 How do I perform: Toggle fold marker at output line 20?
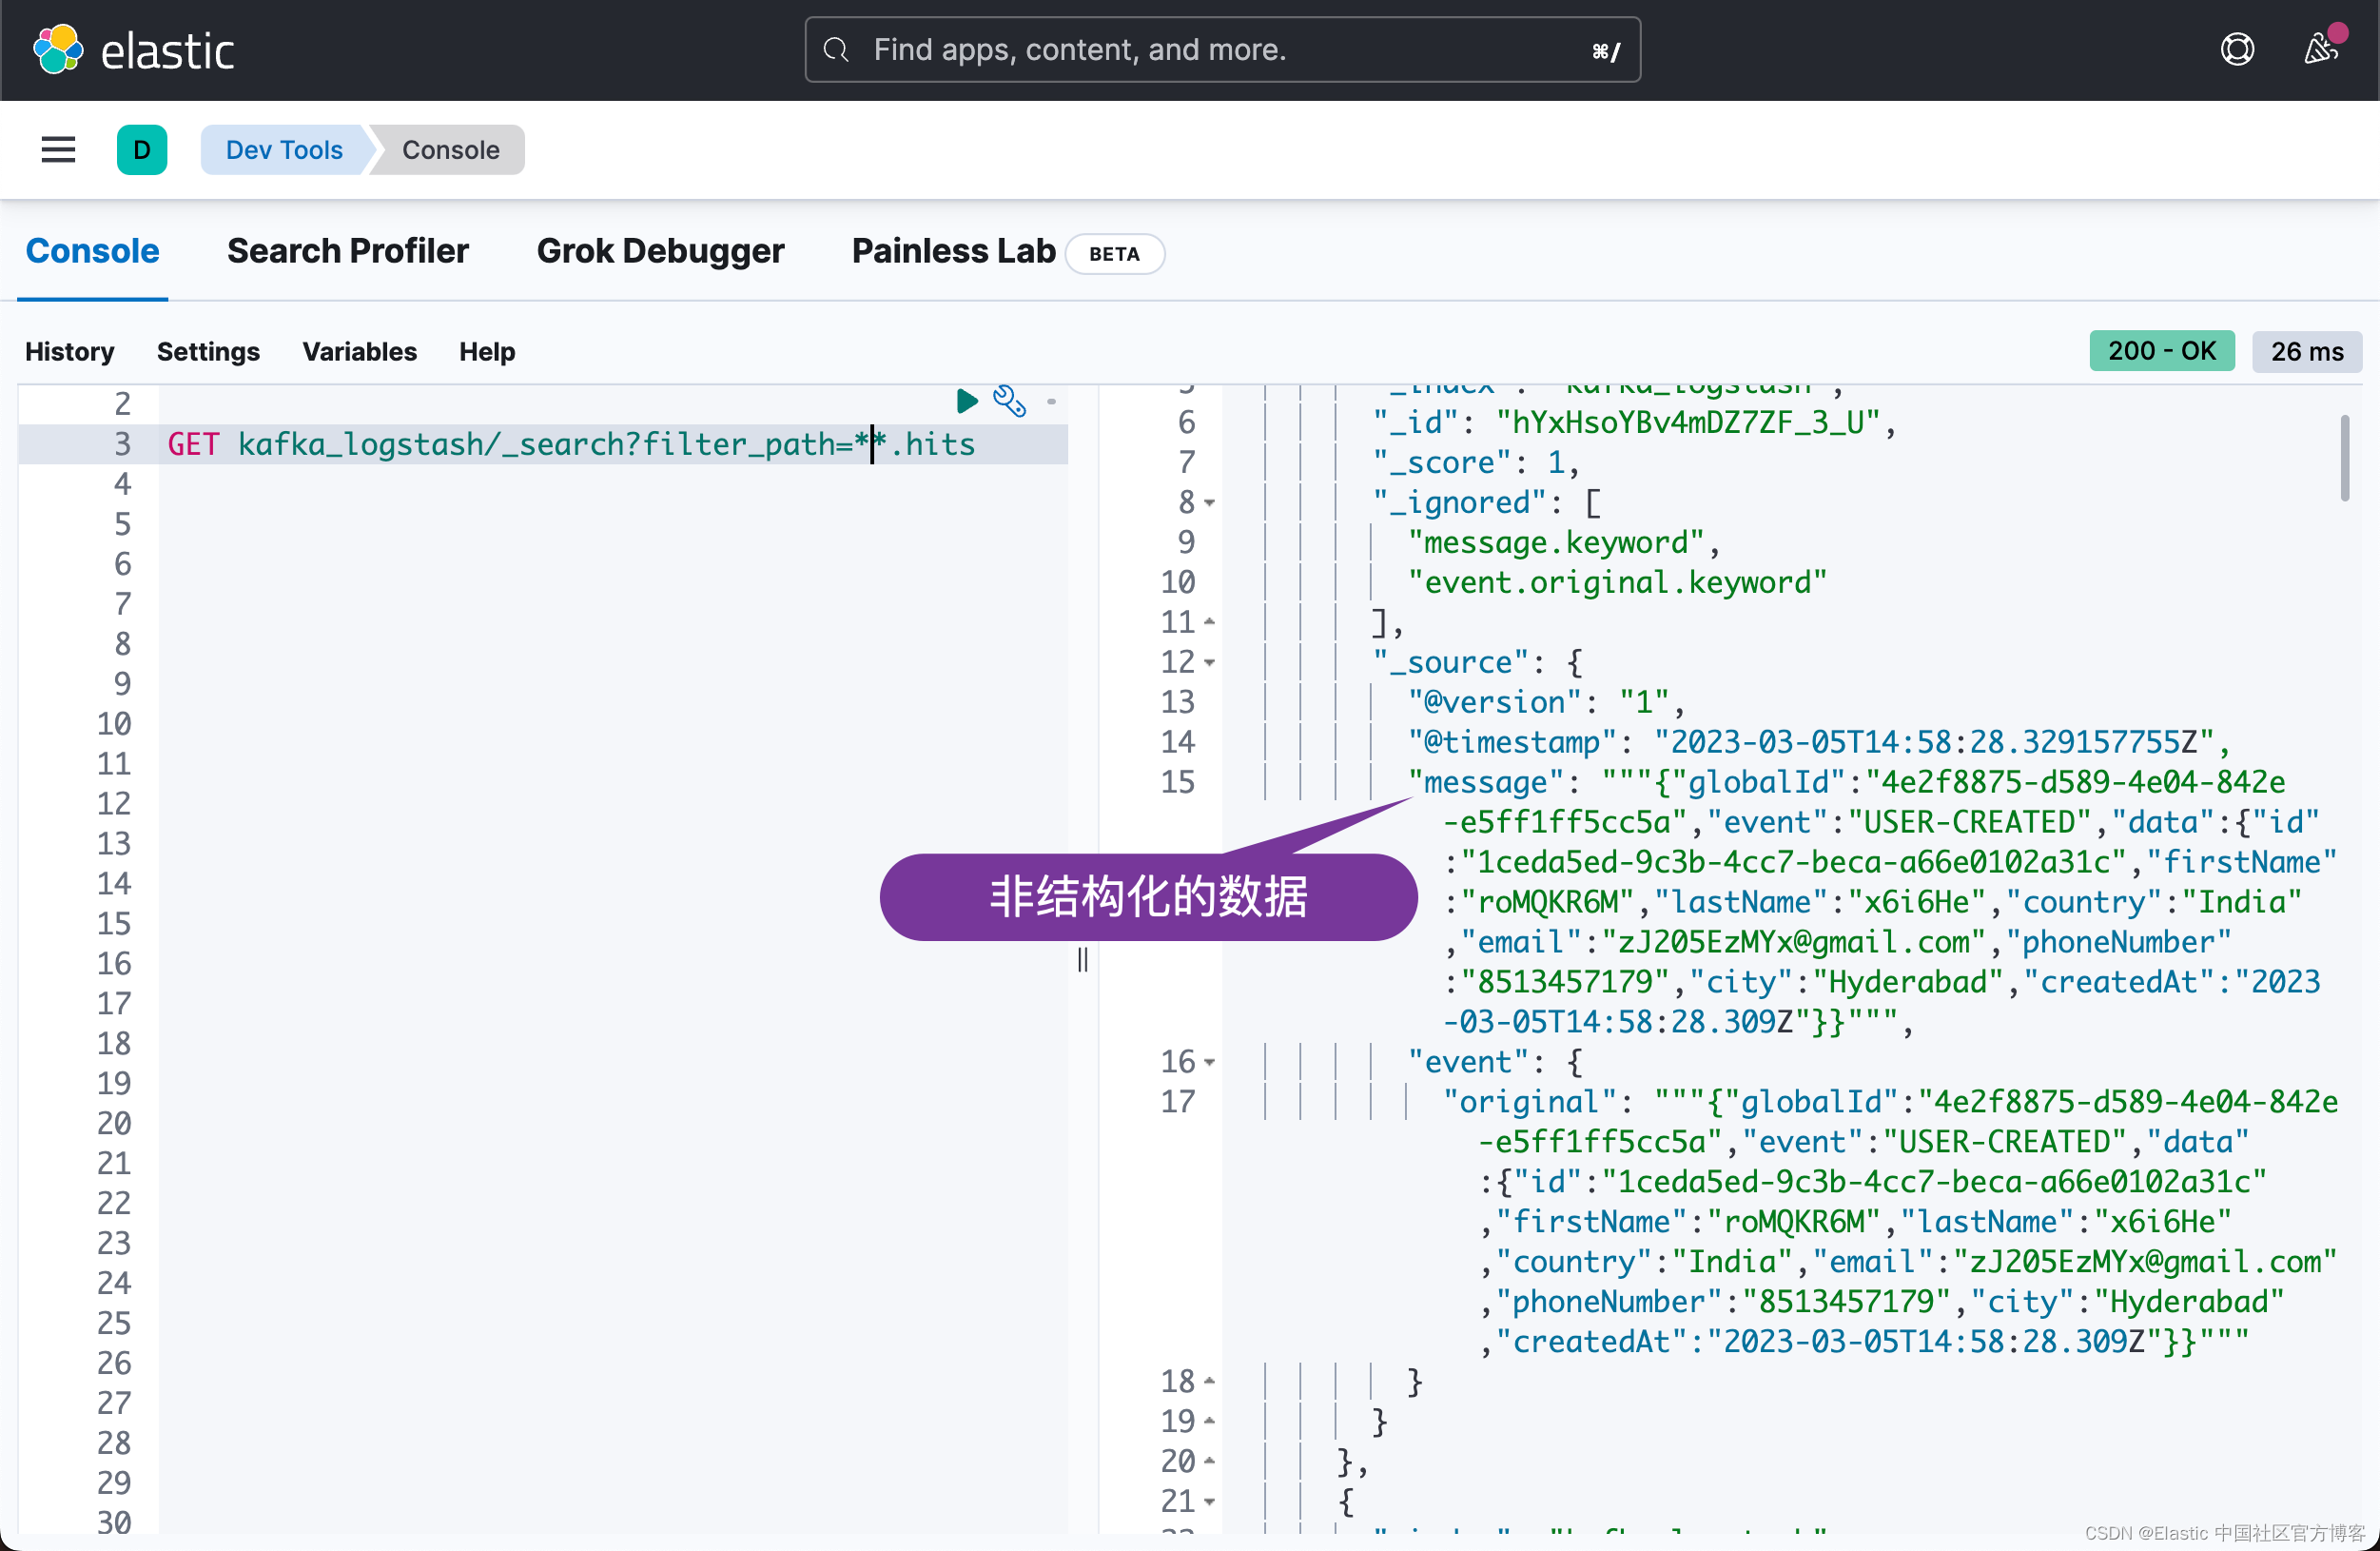pos(1209,1461)
